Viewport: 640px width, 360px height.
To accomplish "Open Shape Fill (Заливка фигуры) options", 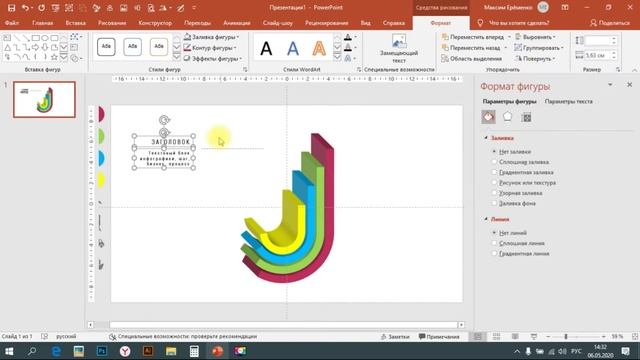I will point(211,37).
